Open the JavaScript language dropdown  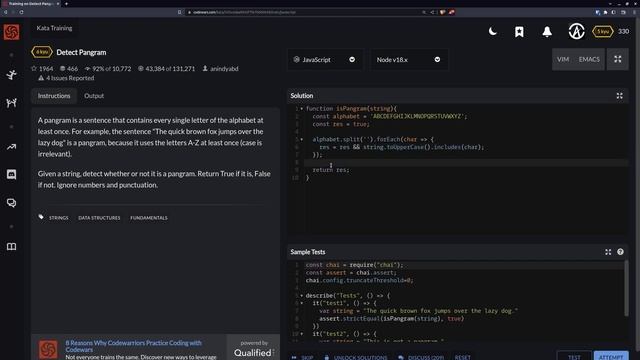[324, 60]
